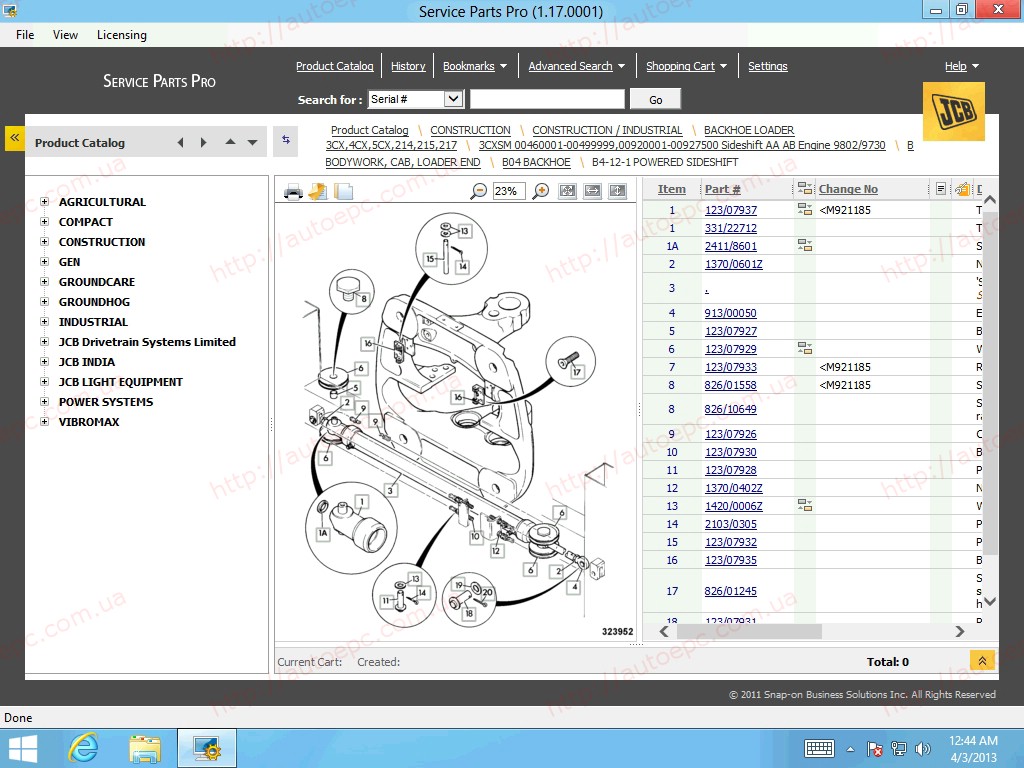The height and width of the screenshot is (768, 1024).
Task: Click the copy pages icon in the diagram toolbar
Action: pyautogui.click(x=344, y=191)
